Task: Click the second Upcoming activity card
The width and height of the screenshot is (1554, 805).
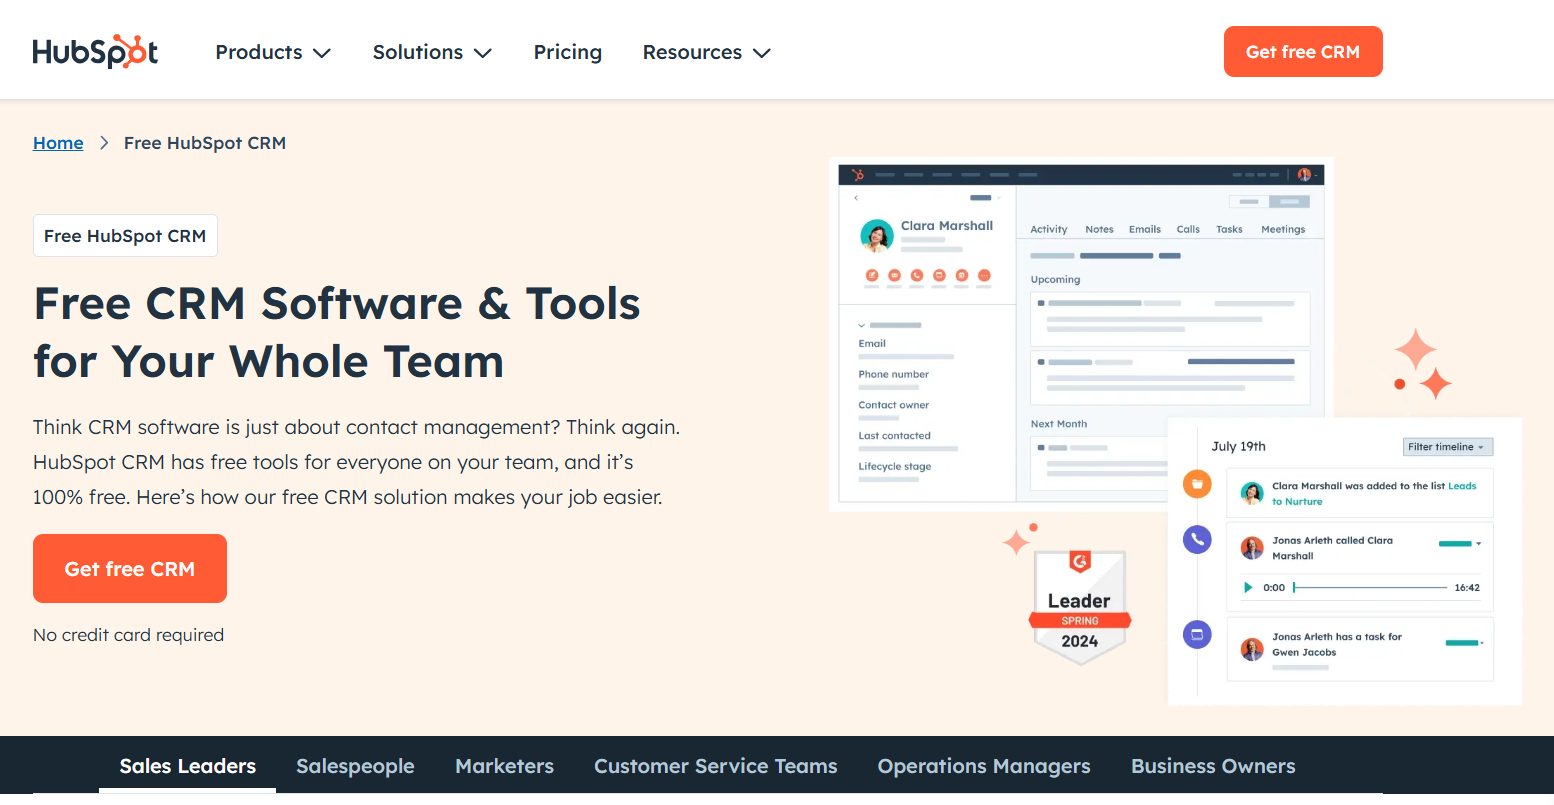Action: (x=1170, y=378)
